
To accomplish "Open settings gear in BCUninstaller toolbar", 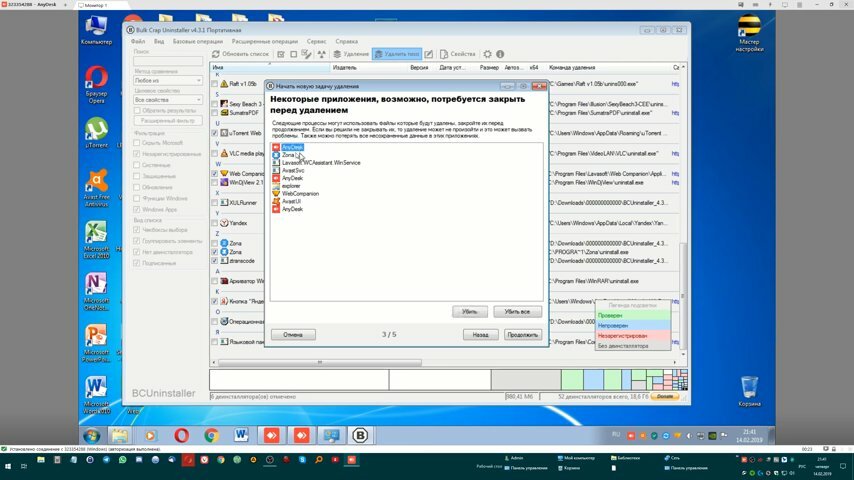I will click(x=487, y=54).
